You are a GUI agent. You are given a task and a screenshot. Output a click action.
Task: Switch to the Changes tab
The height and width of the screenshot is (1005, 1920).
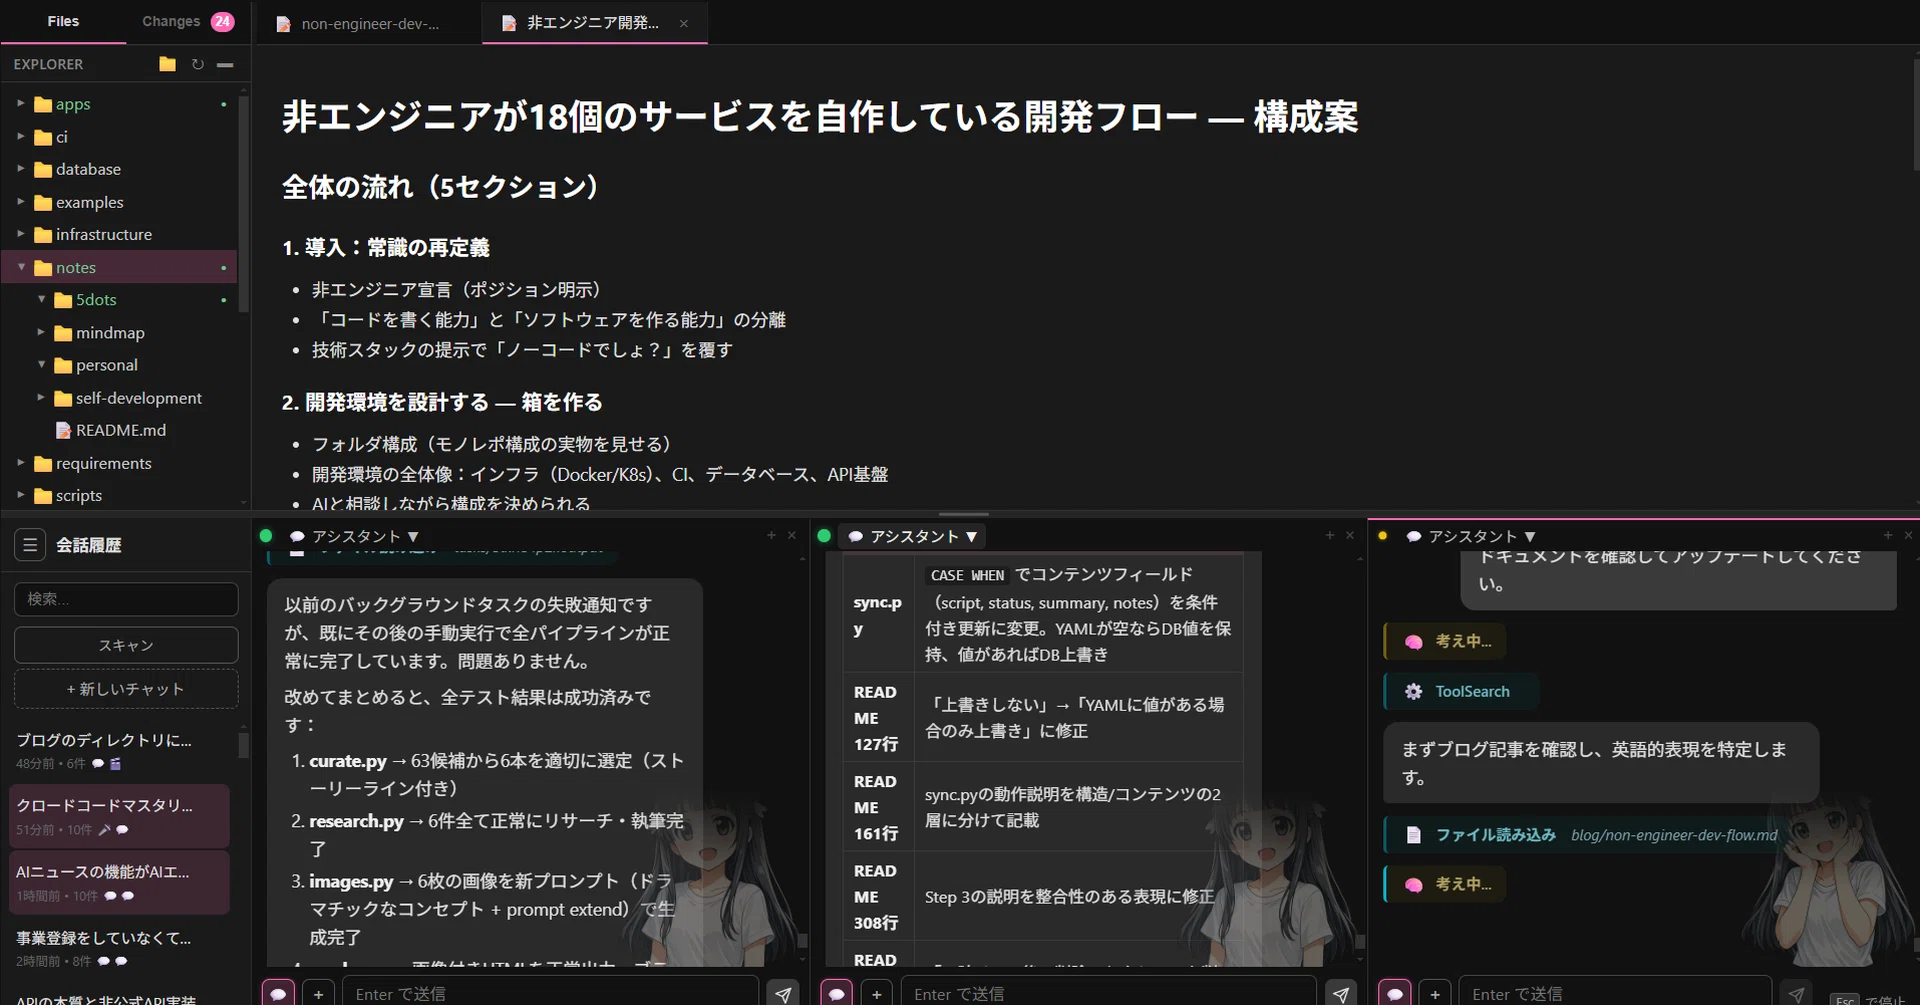[188, 21]
